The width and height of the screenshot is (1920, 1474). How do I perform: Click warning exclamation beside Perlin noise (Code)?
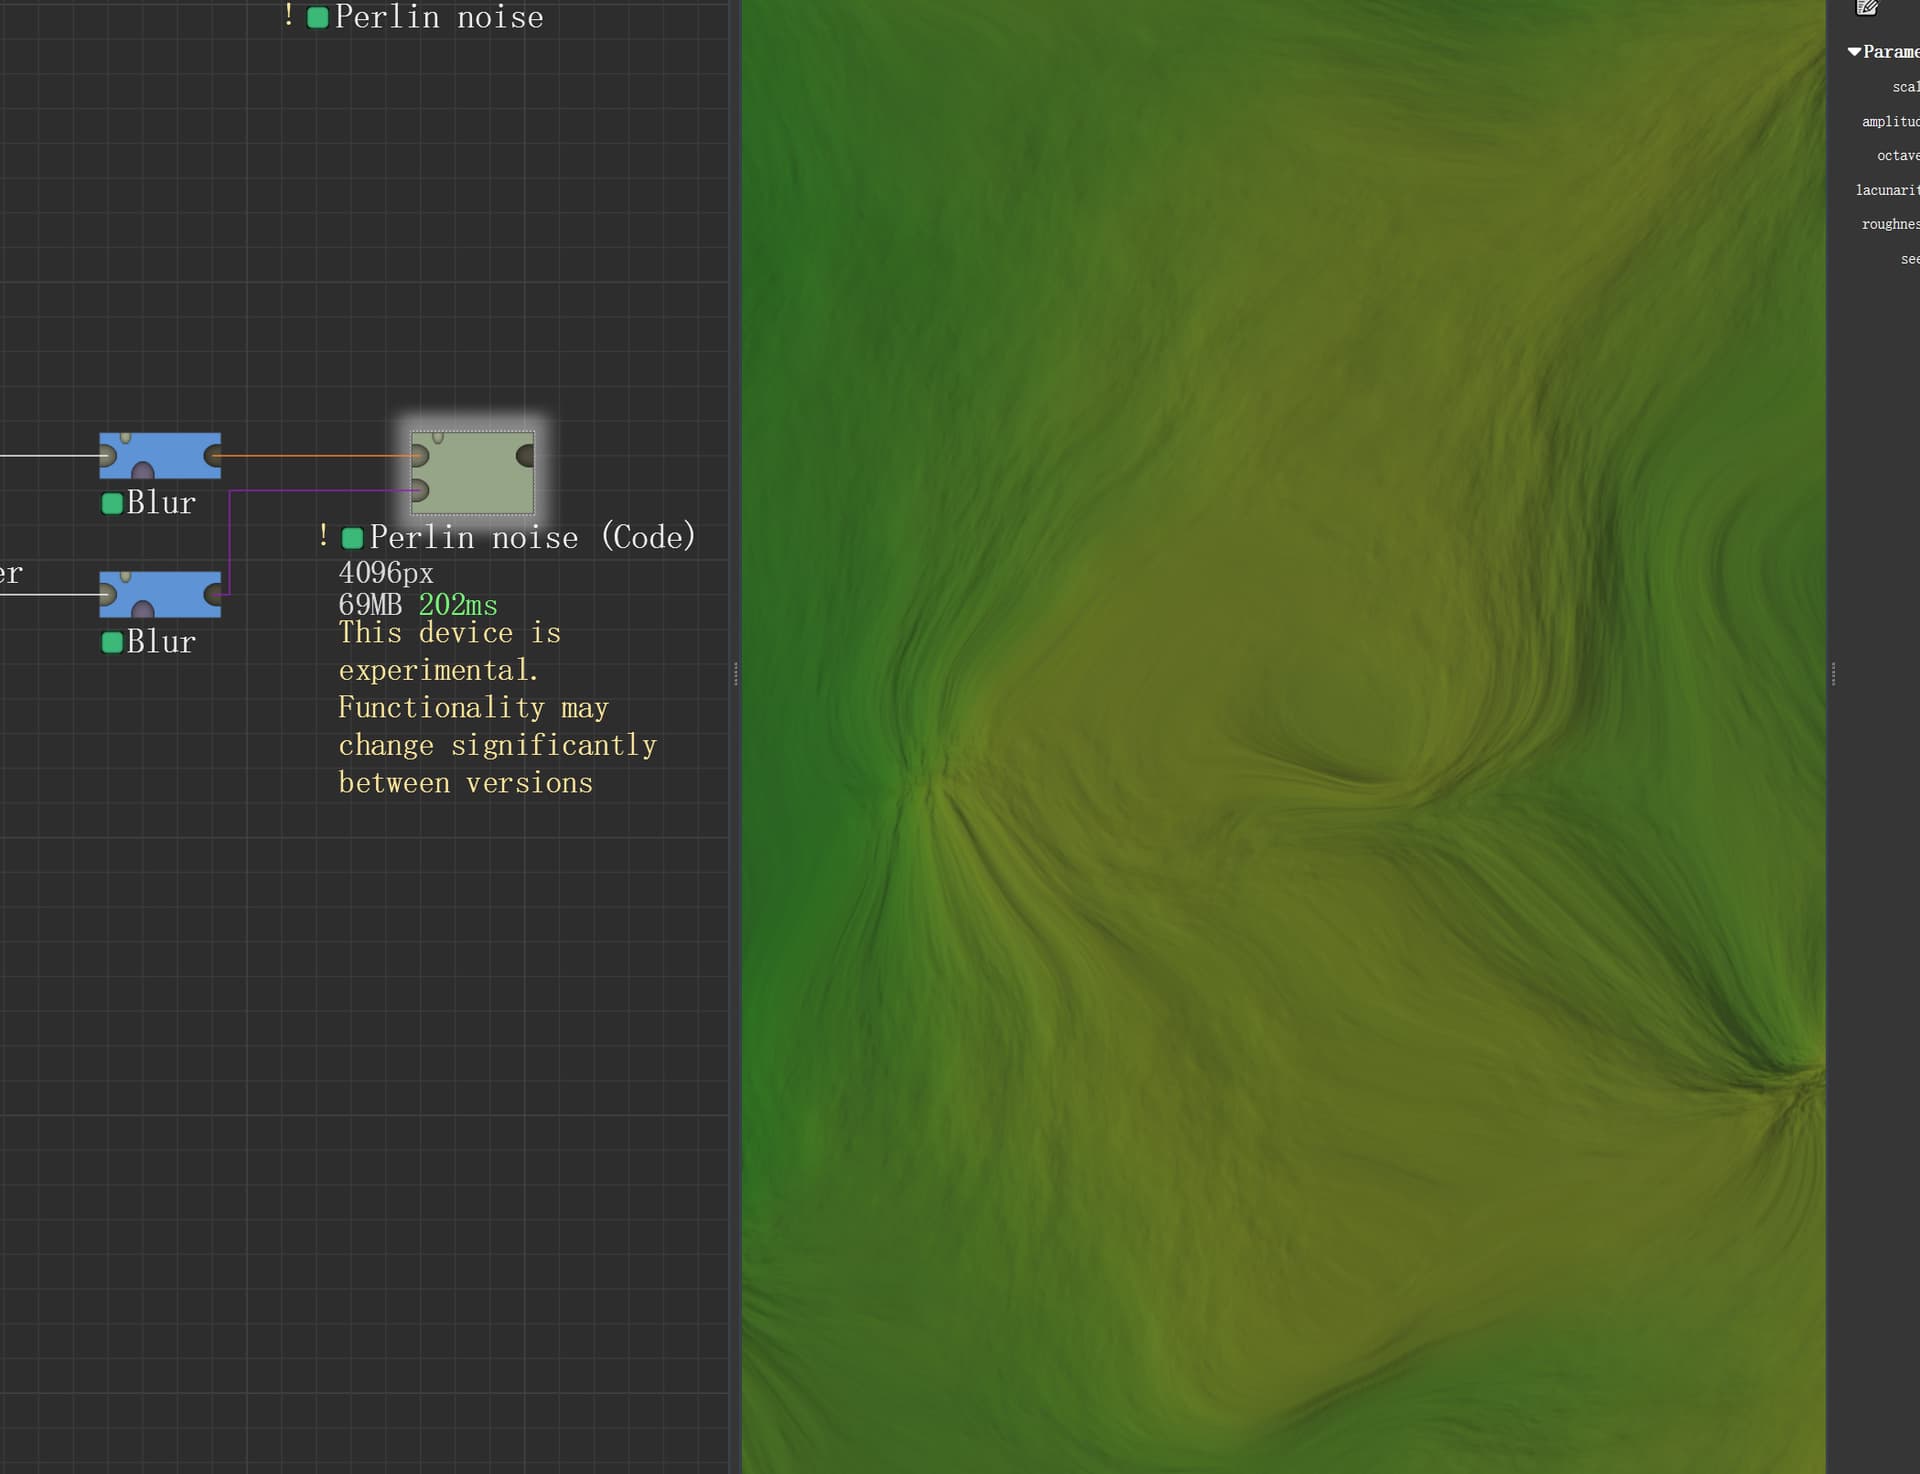tap(323, 536)
